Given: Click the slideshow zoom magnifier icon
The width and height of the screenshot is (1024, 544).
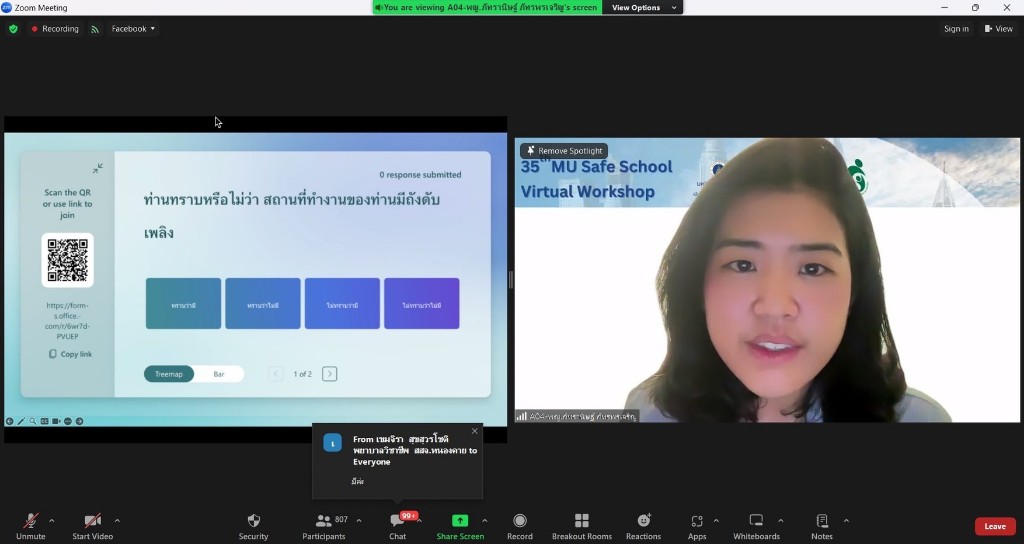Looking at the screenshot, I should [33, 421].
